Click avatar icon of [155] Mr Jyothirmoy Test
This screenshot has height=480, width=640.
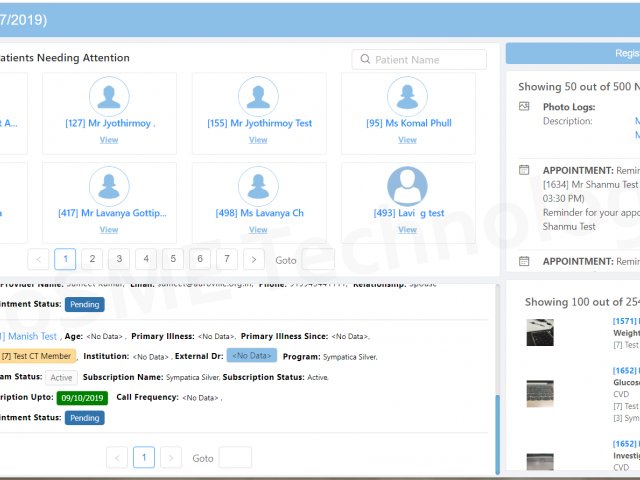(258, 96)
